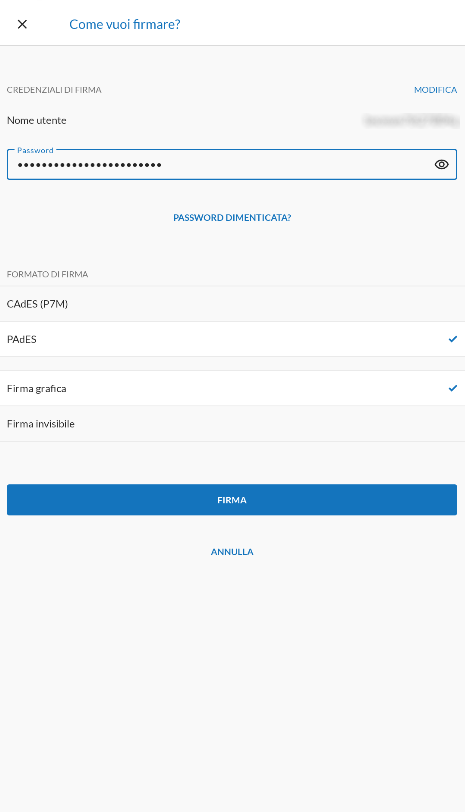Click the Firma grafica checkmark icon
The height and width of the screenshot is (812, 465).
click(x=453, y=388)
